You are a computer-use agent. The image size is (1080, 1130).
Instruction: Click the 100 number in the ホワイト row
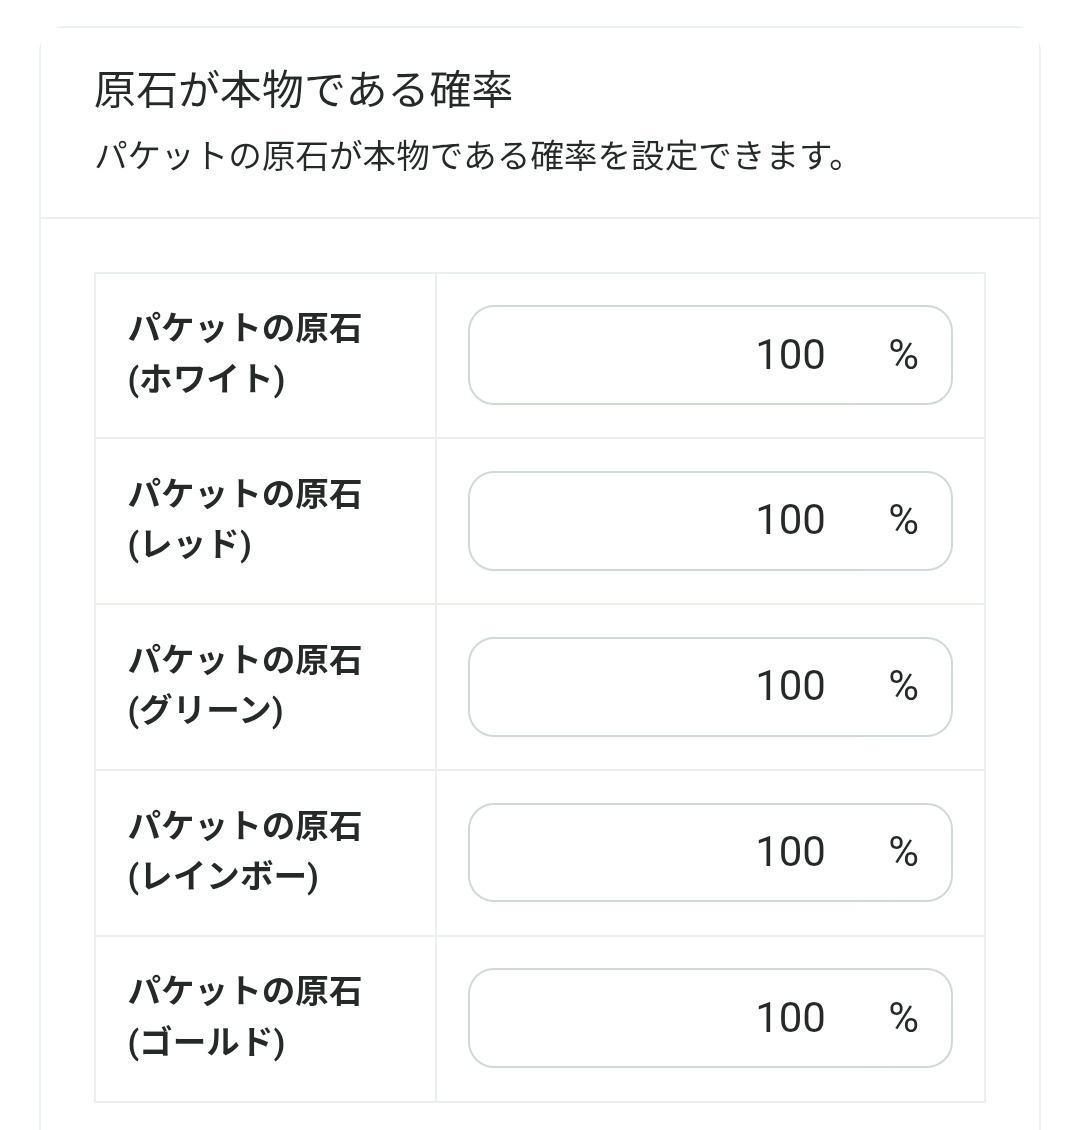(x=790, y=355)
